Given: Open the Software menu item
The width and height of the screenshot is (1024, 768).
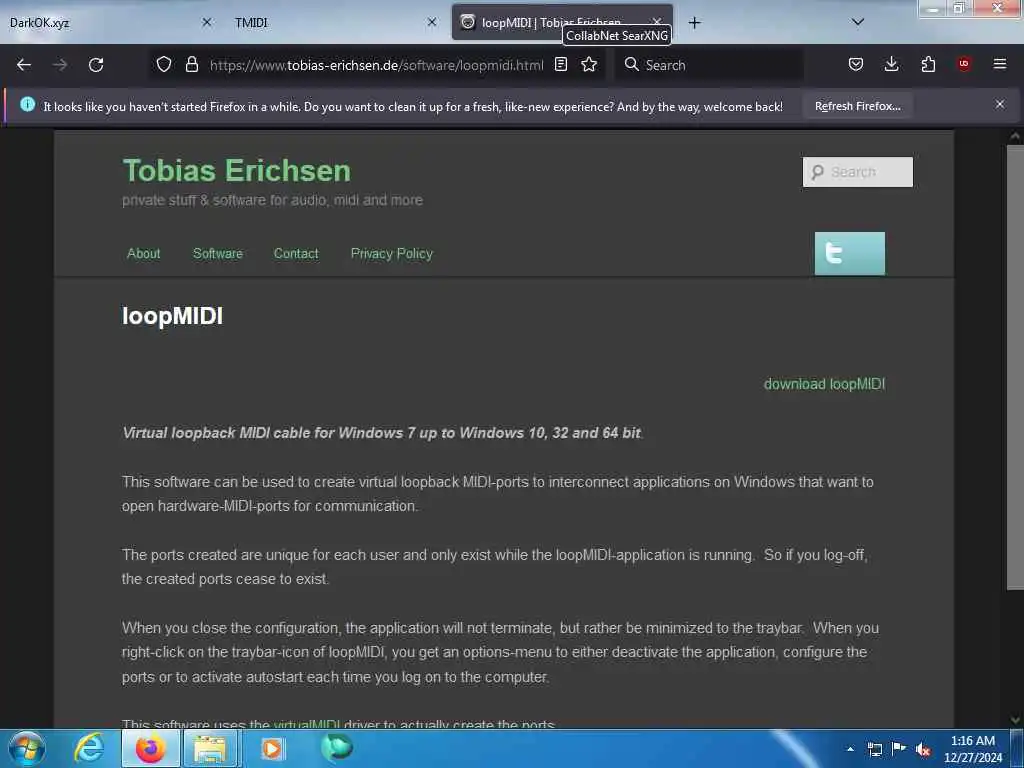Looking at the screenshot, I should click(x=217, y=253).
